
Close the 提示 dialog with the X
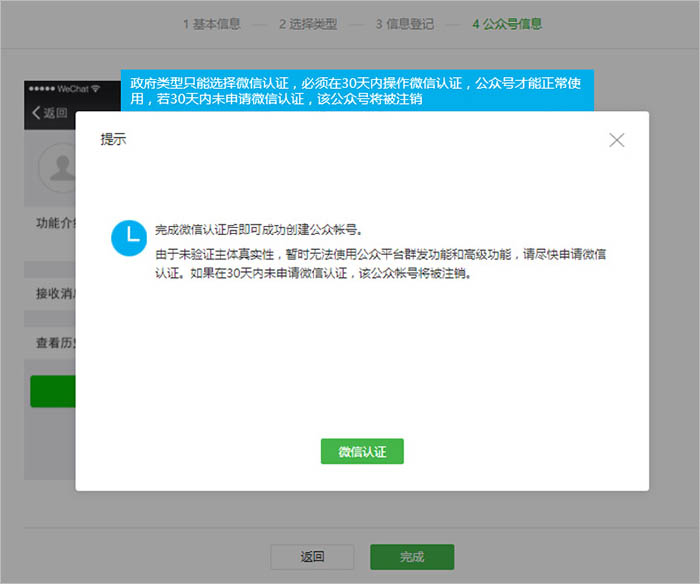[x=617, y=140]
